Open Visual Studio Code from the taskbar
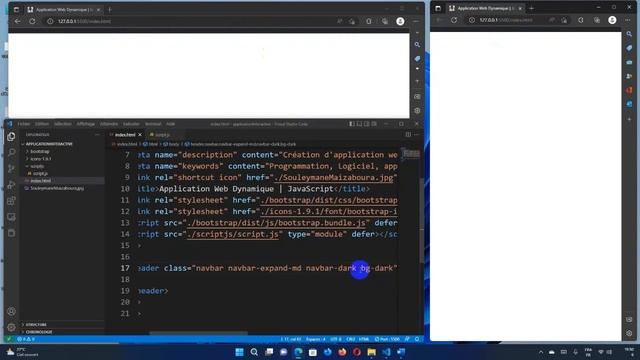Image resolution: width=640 pixels, height=360 pixels. 386,352
